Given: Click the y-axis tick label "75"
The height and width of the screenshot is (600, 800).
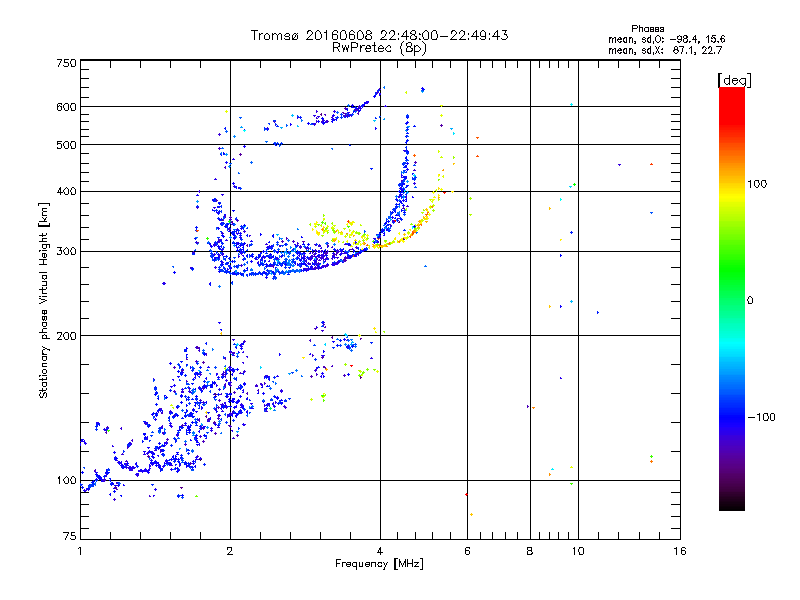Looking at the screenshot, I should (70, 536).
